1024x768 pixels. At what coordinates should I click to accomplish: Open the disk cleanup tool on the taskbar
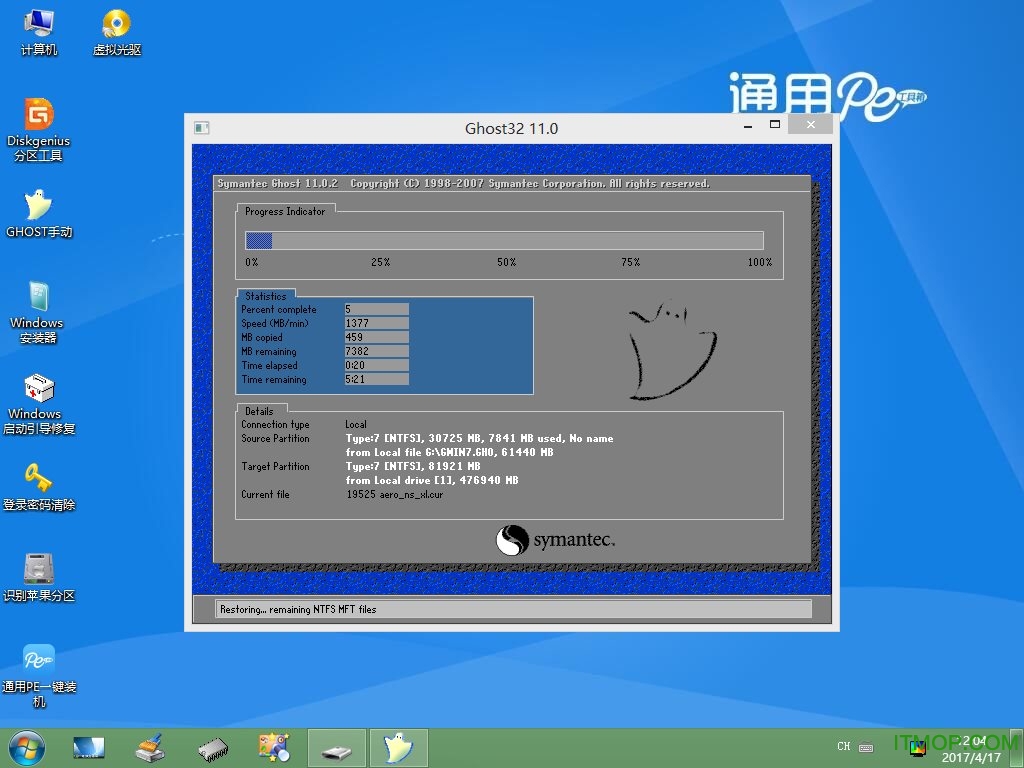pyautogui.click(x=150, y=747)
